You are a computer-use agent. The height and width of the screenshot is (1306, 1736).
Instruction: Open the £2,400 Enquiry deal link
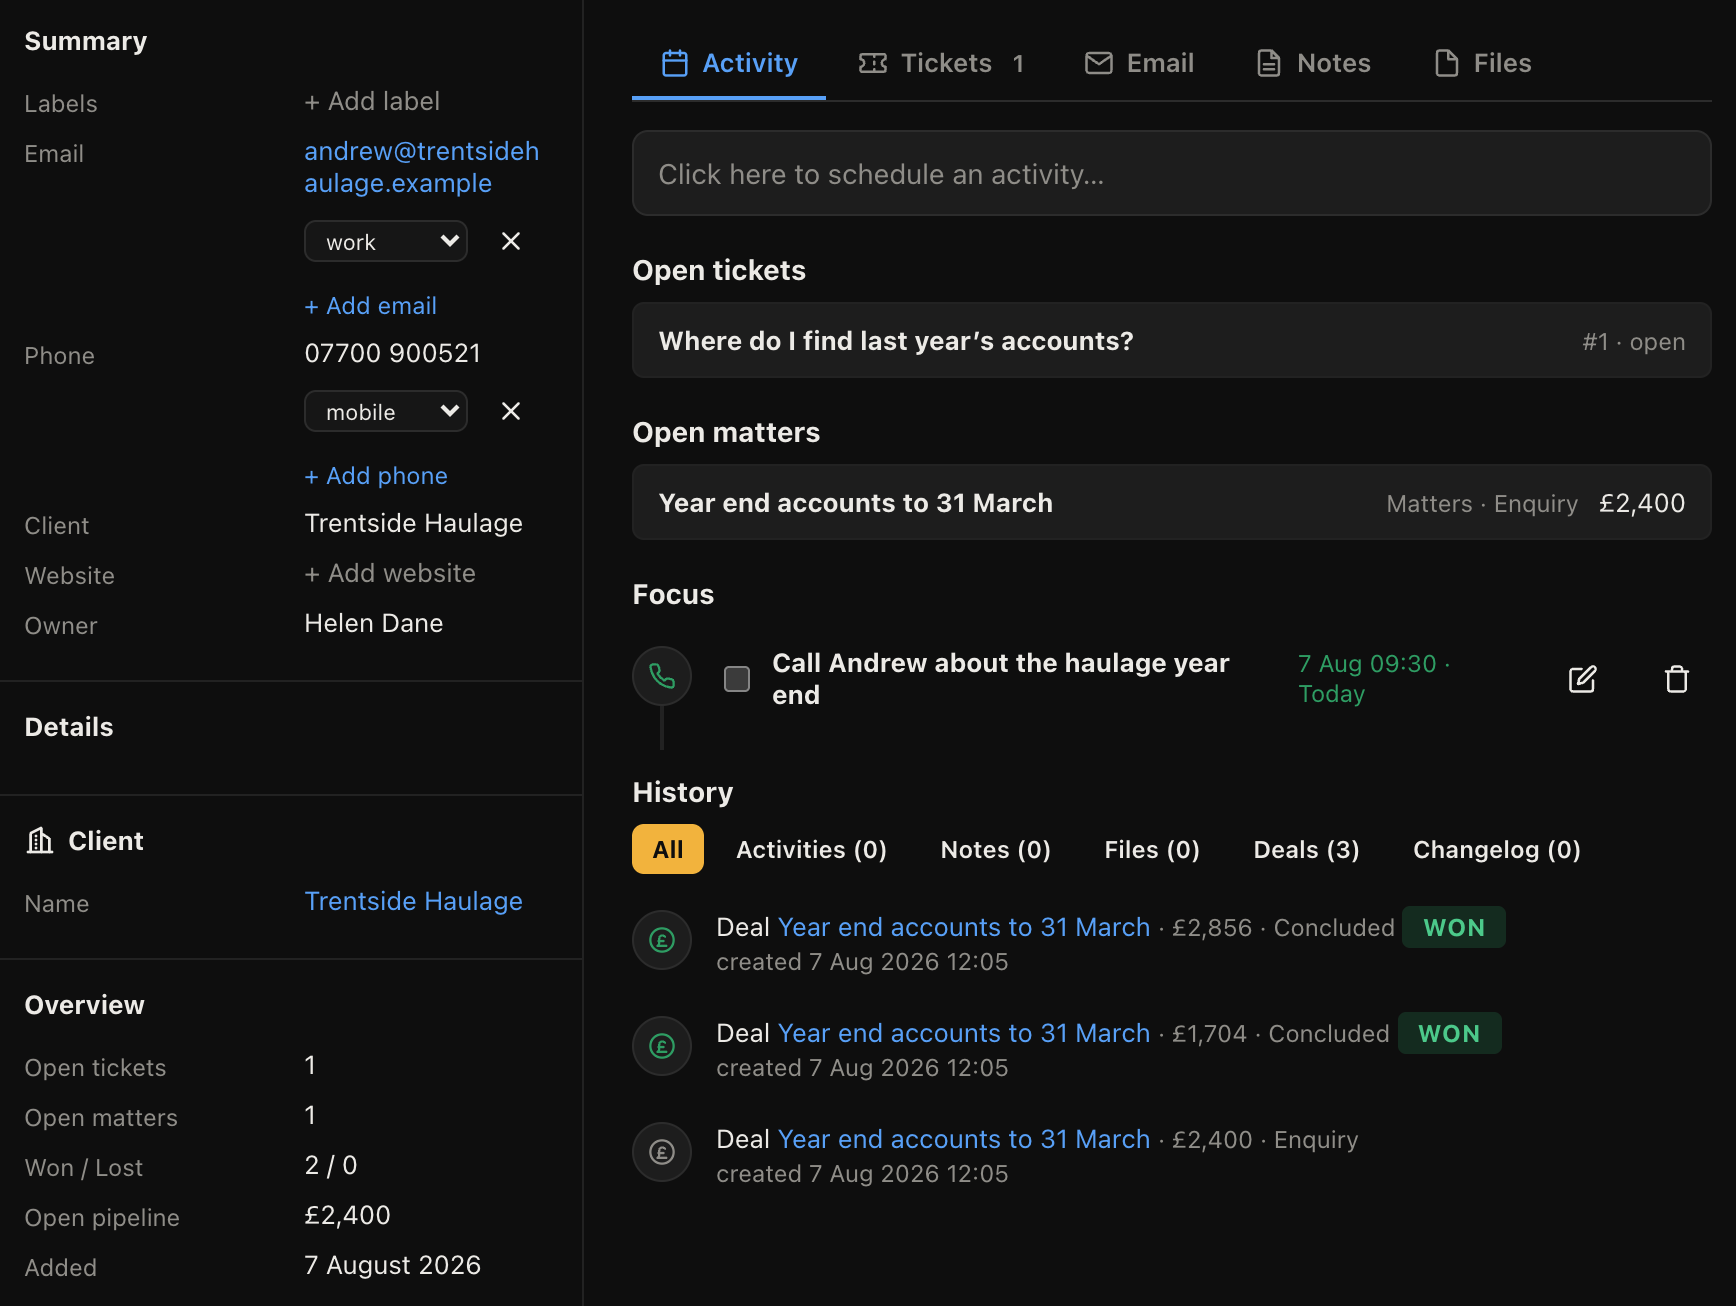coord(964,1139)
